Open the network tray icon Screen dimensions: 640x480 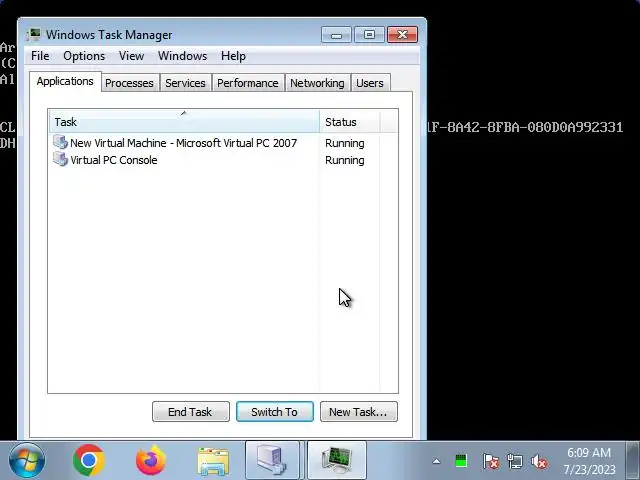click(x=515, y=462)
